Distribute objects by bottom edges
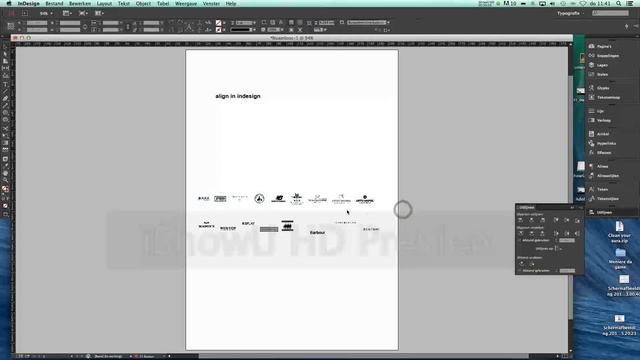Image resolution: width=640 pixels, height=360 pixels. [542, 233]
